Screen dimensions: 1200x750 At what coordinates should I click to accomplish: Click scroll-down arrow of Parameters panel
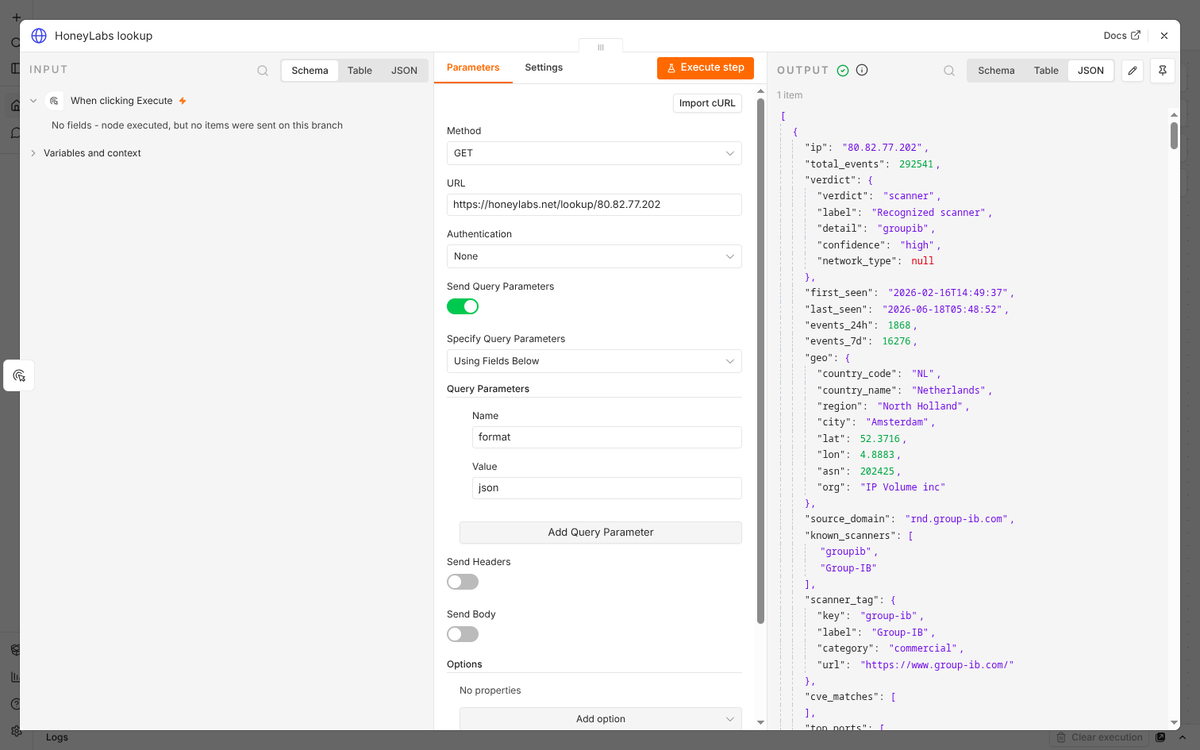760,722
